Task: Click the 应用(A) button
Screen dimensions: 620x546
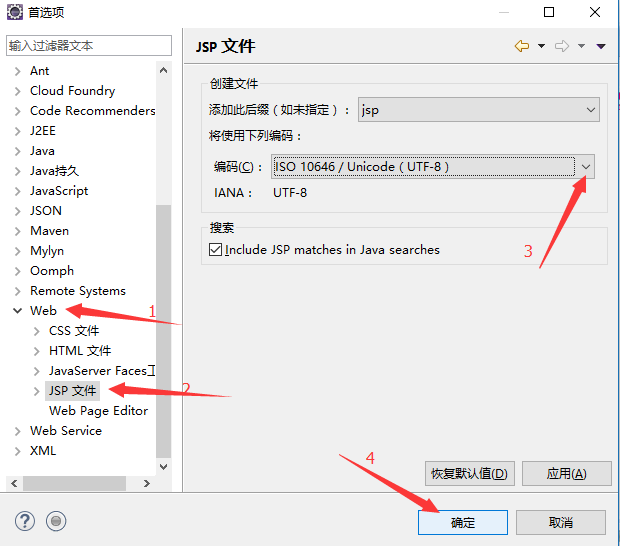Action: click(x=567, y=473)
